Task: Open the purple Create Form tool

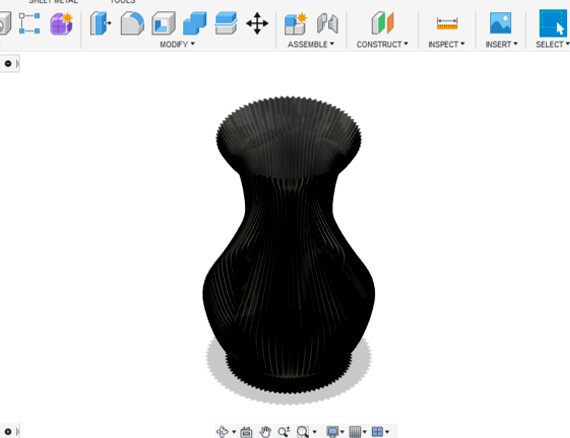Action: click(x=61, y=24)
